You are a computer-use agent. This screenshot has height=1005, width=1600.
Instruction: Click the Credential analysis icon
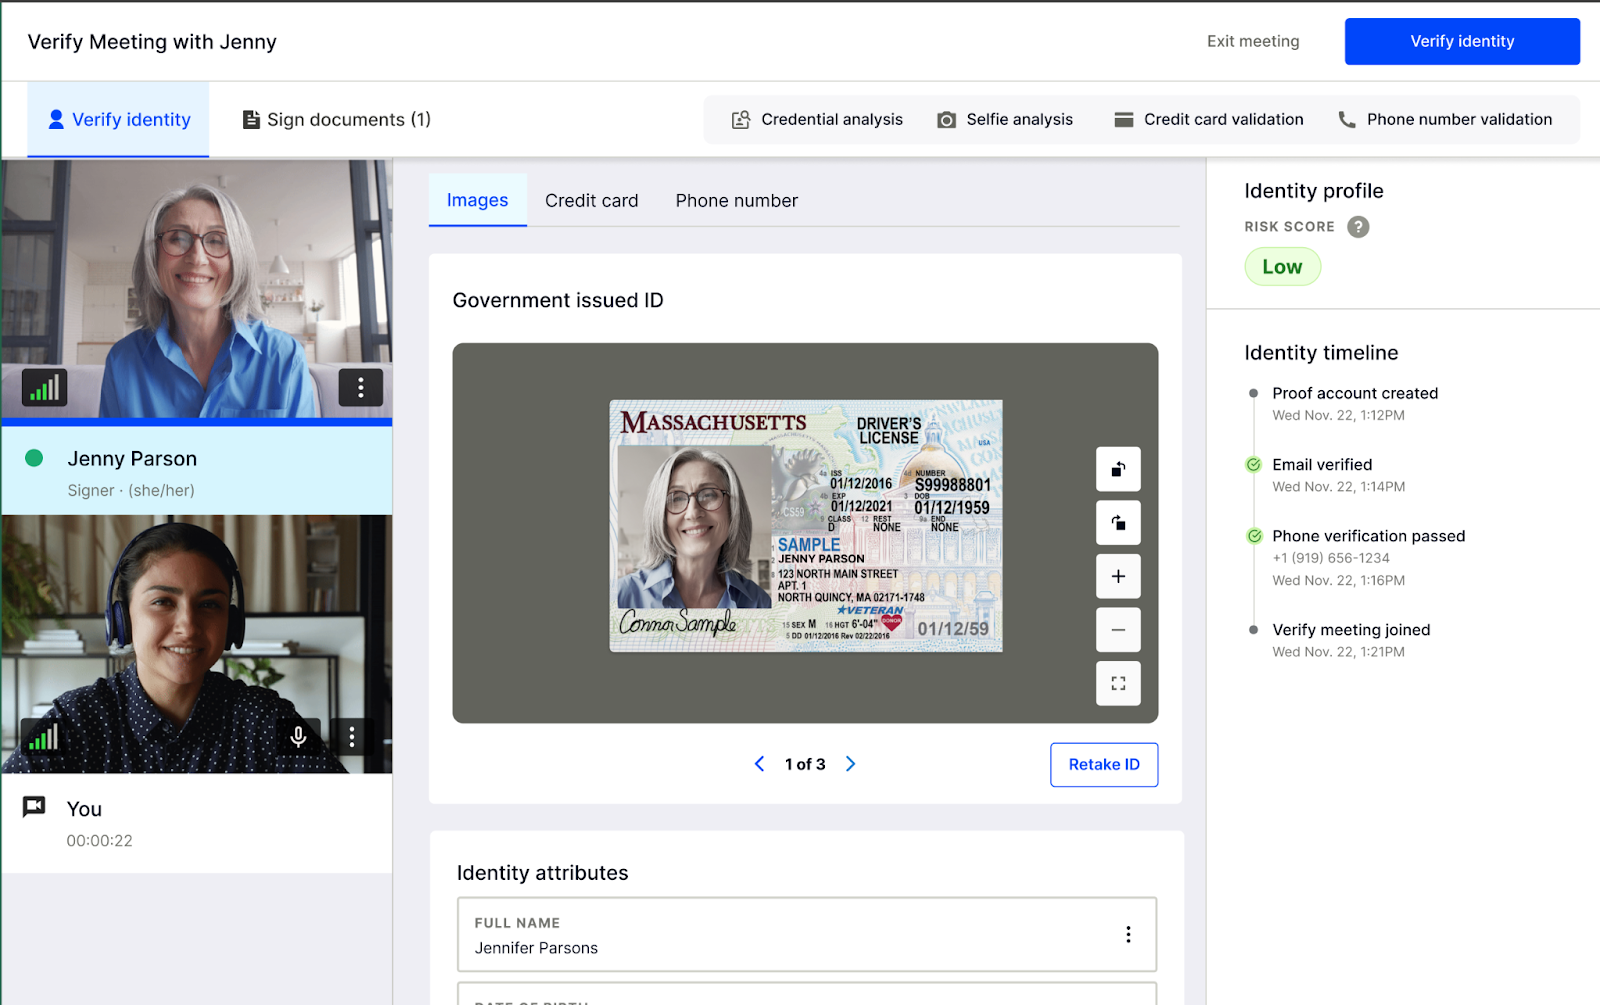(x=741, y=120)
